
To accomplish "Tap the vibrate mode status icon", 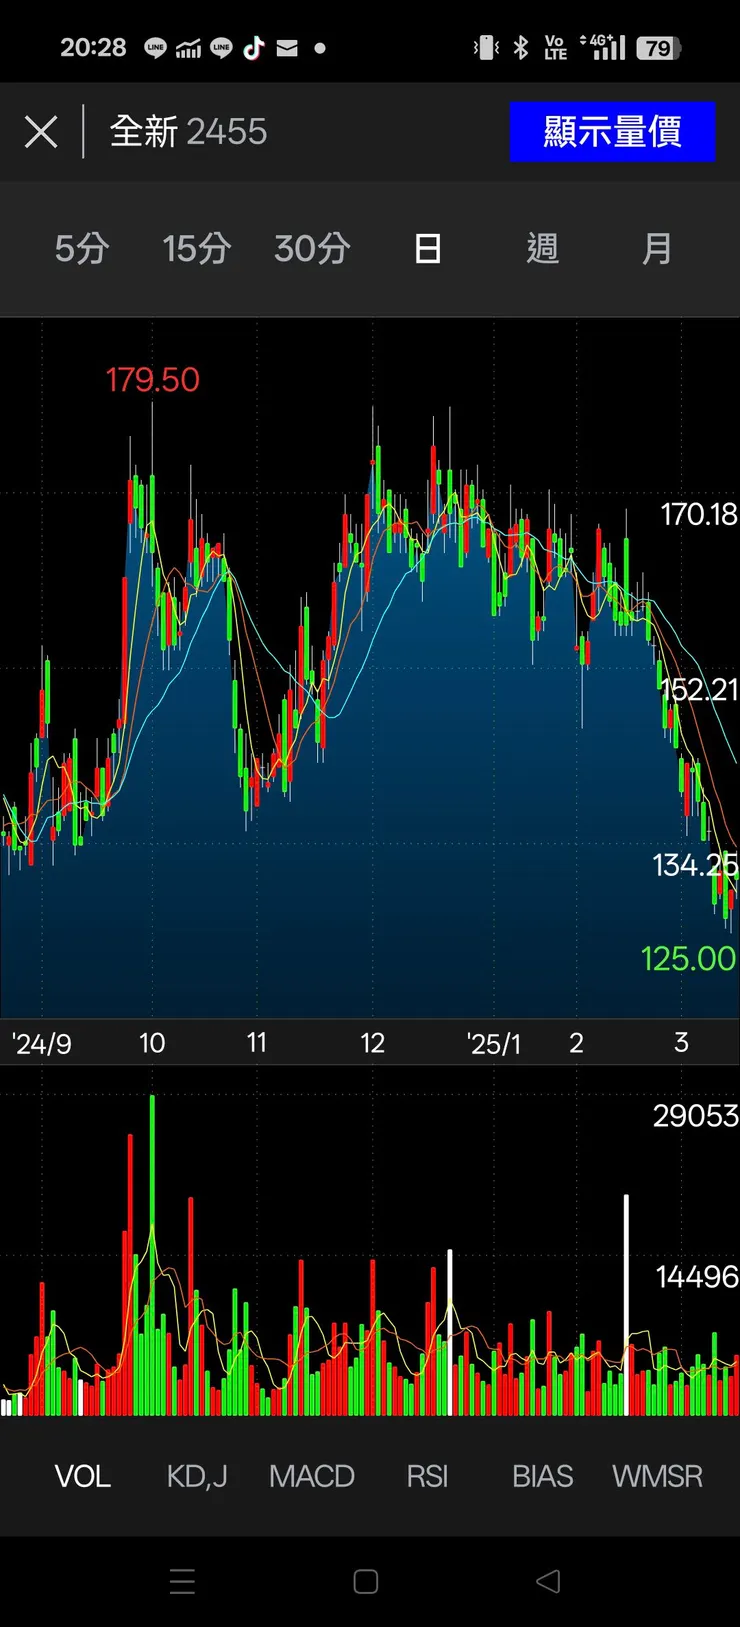I will 486,47.
